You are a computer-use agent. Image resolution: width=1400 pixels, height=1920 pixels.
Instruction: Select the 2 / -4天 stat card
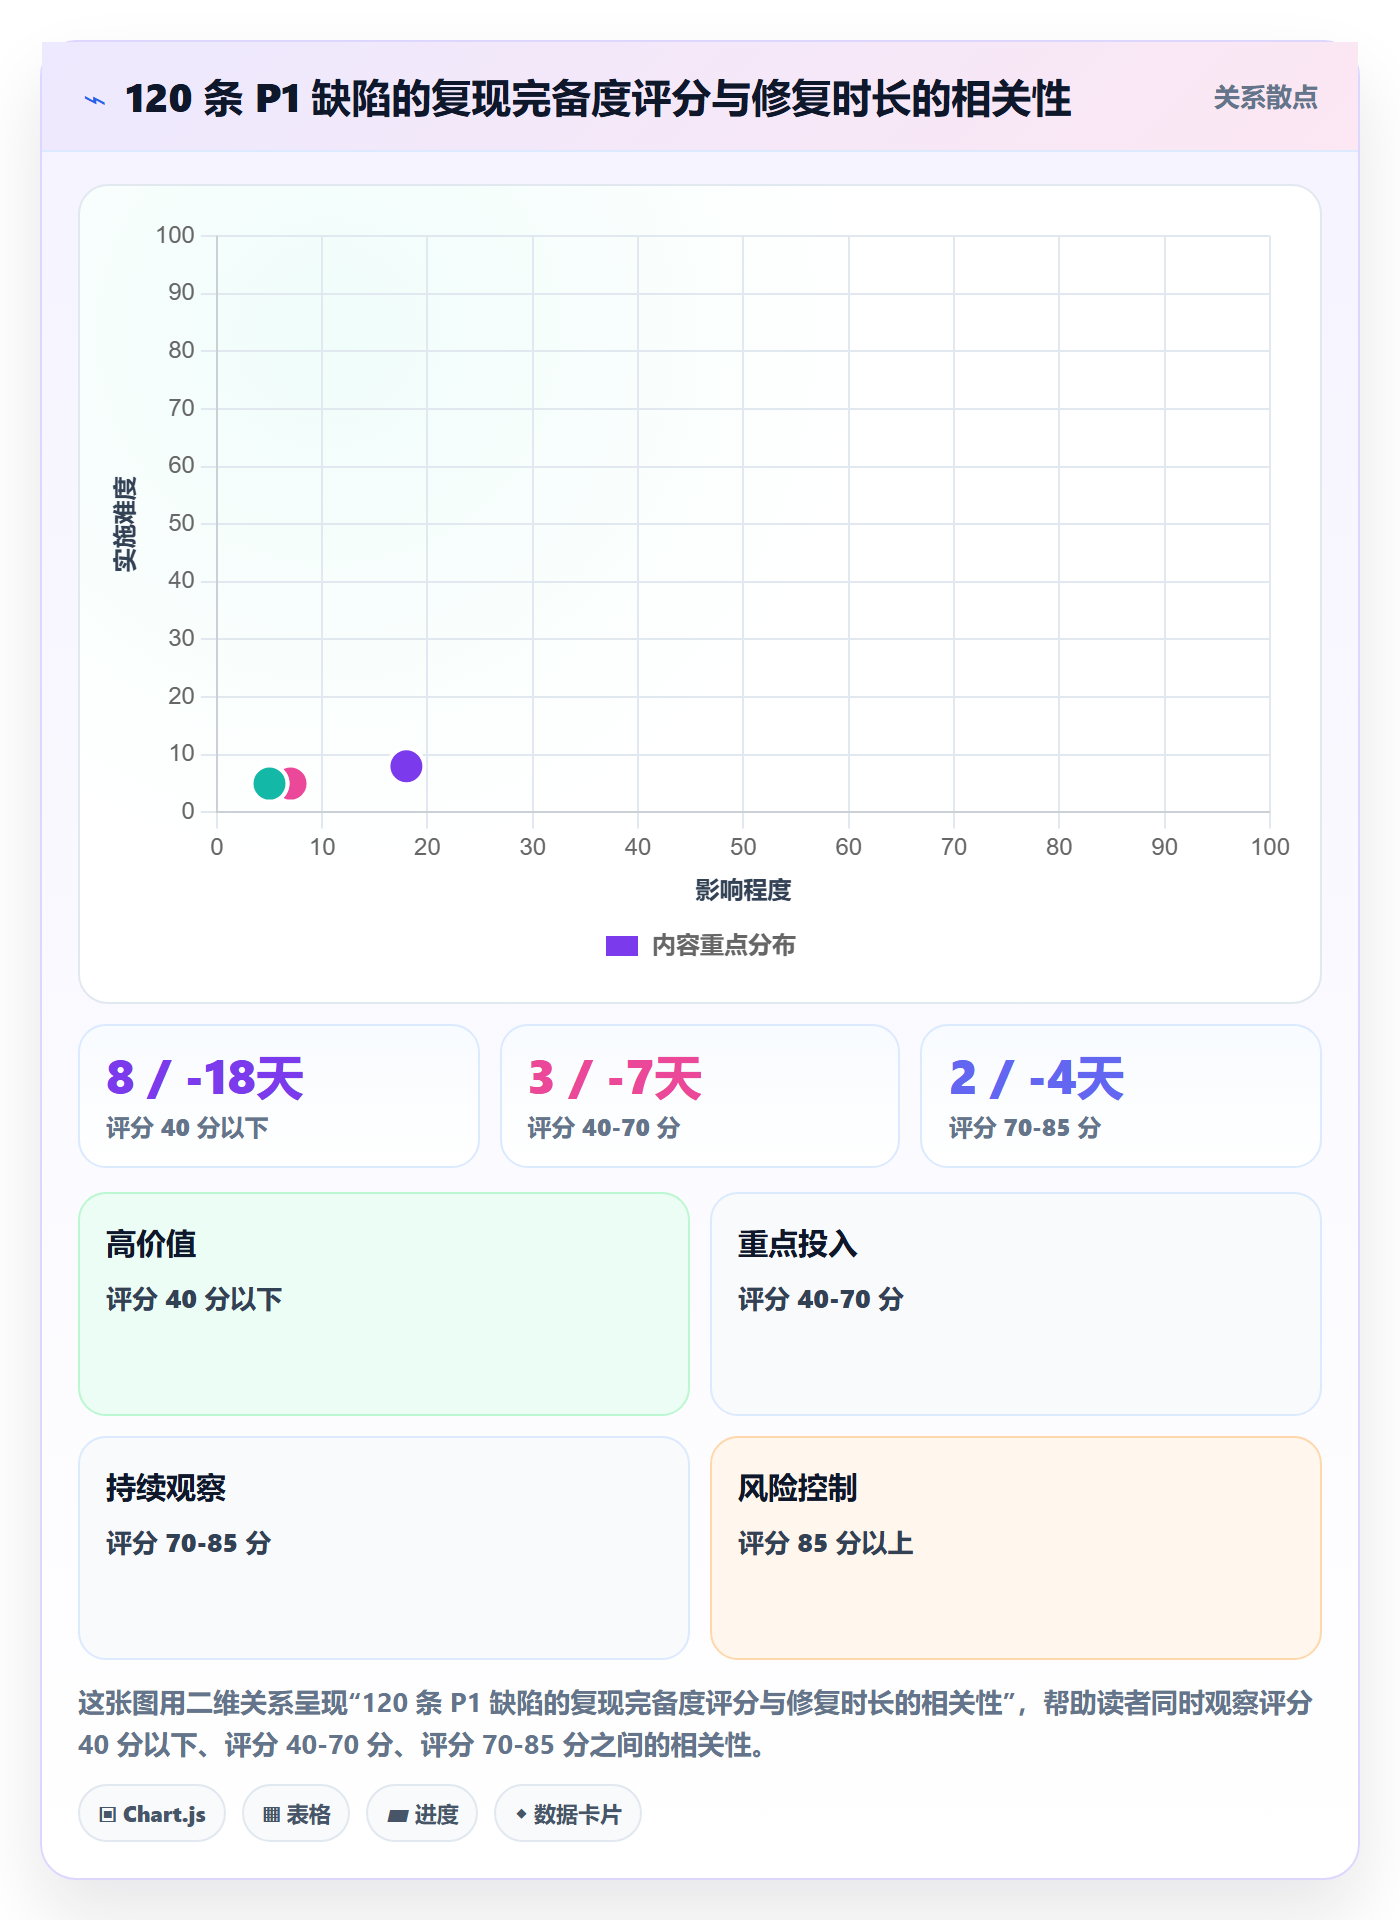(x=1121, y=1096)
